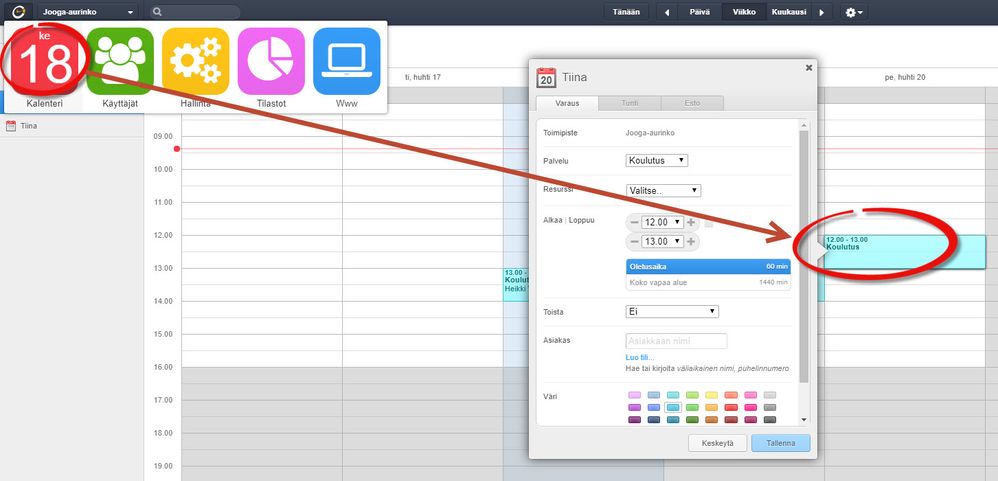Switch to Kuukausi month view
Image resolution: width=998 pixels, height=481 pixels.
[x=789, y=12]
